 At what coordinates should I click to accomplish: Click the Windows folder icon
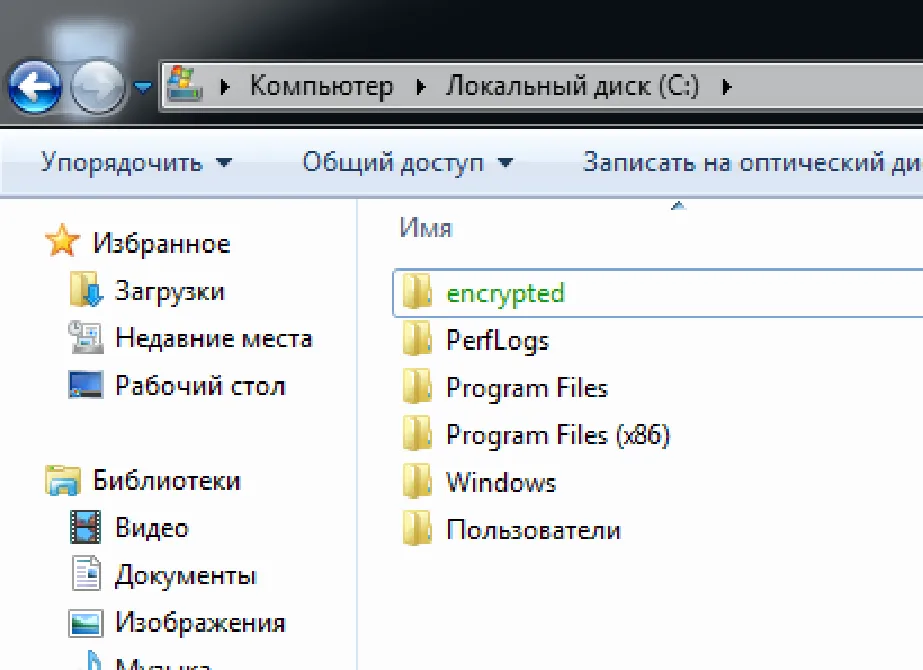[417, 480]
